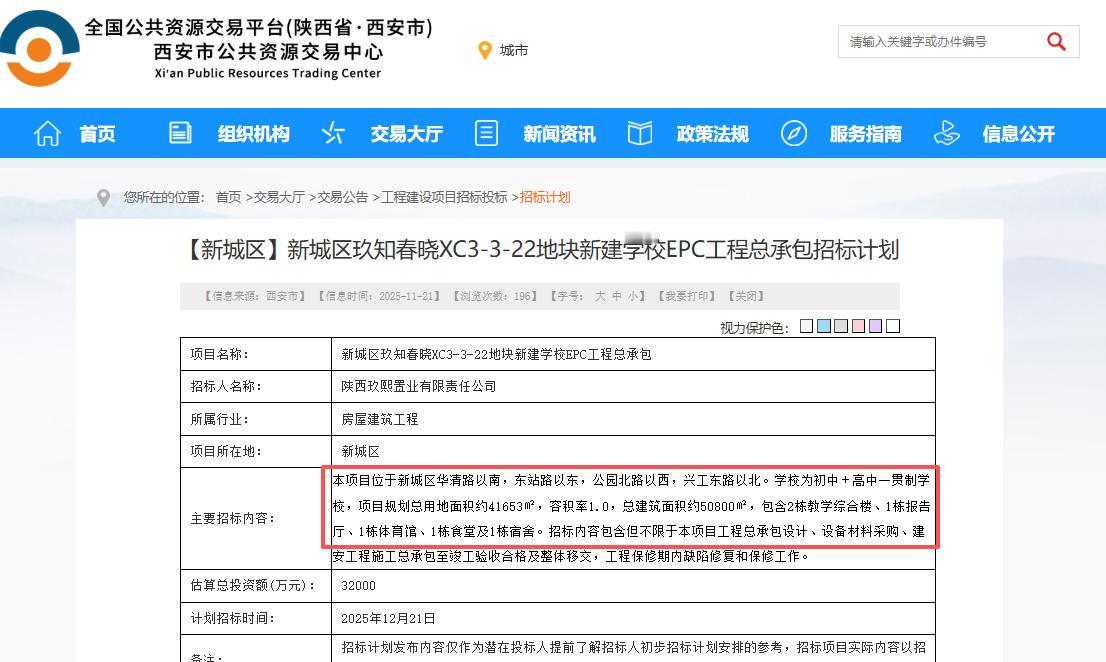Image resolution: width=1106 pixels, height=662 pixels.
Task: Click the 信息时间 2025-11-21 text
Action: tap(379, 296)
